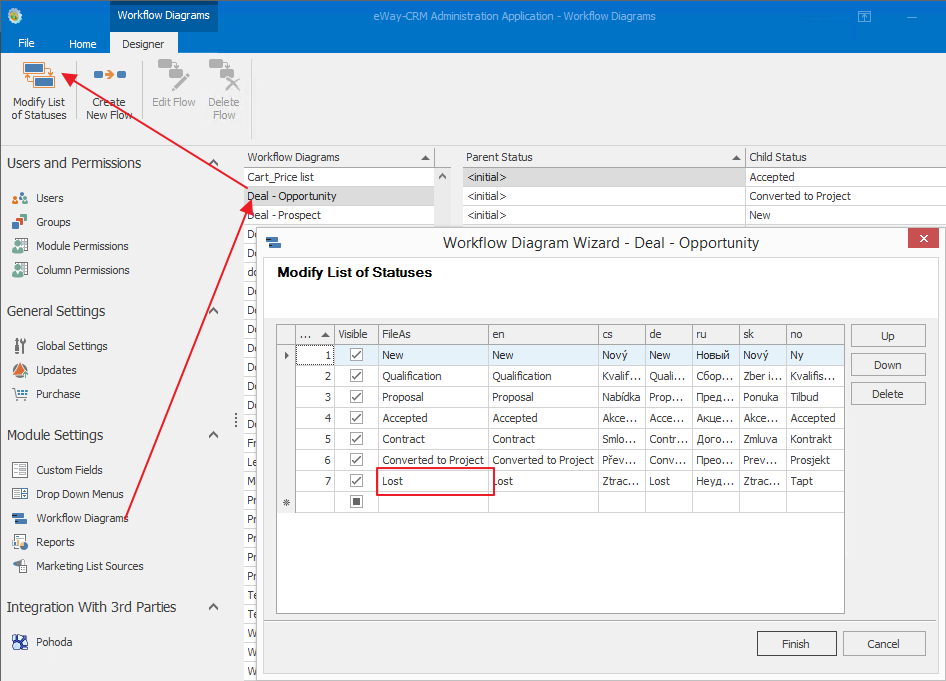Open Column Permissions sidebar icon
946x681 pixels.
20,270
